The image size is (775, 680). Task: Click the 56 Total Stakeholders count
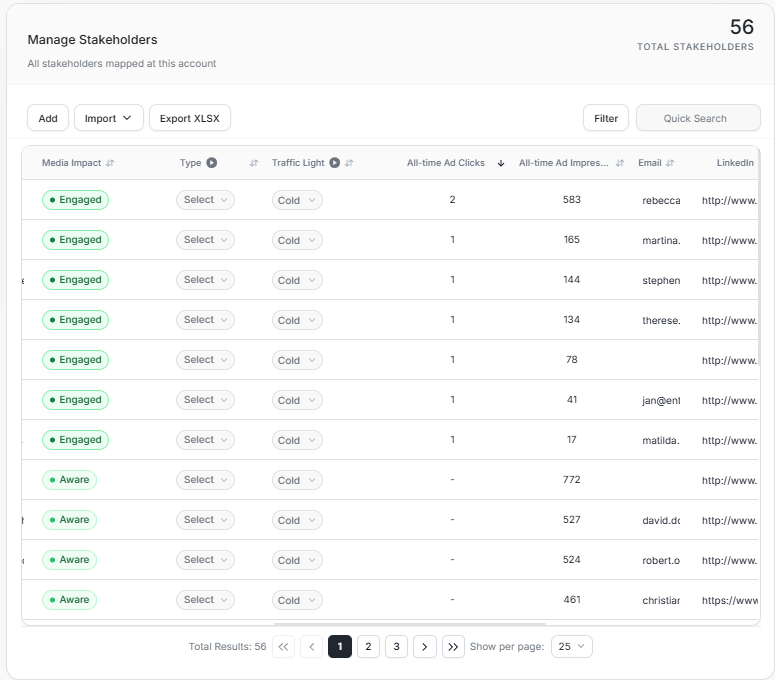[x=742, y=27]
